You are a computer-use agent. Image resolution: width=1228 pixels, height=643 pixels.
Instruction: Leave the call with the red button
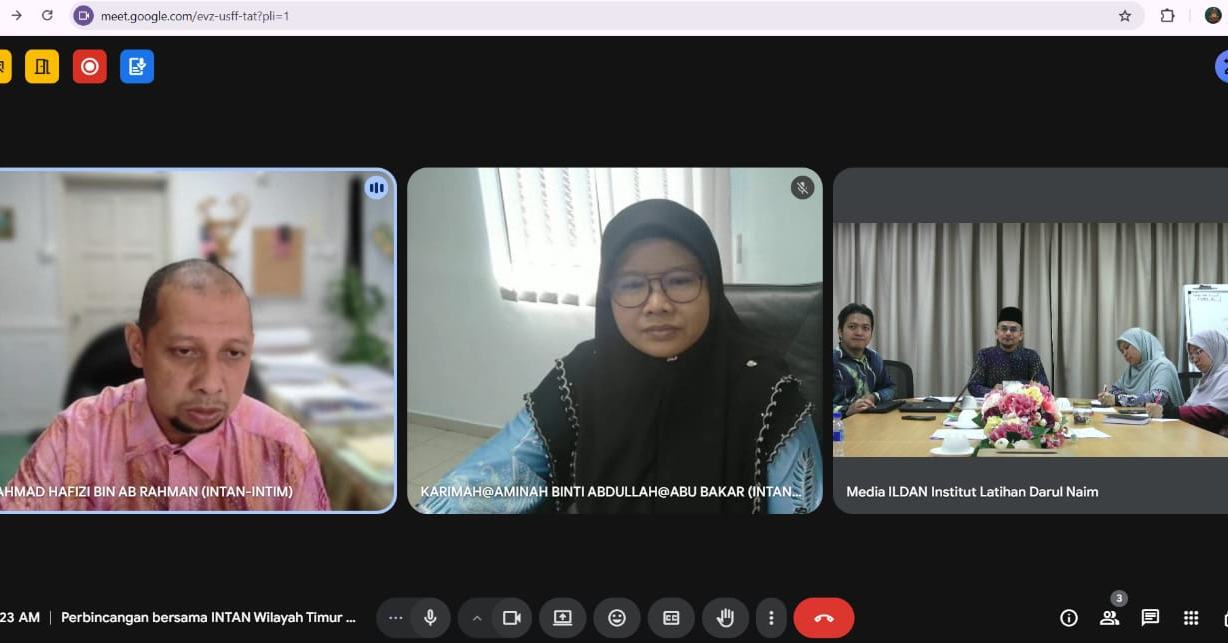(823, 618)
